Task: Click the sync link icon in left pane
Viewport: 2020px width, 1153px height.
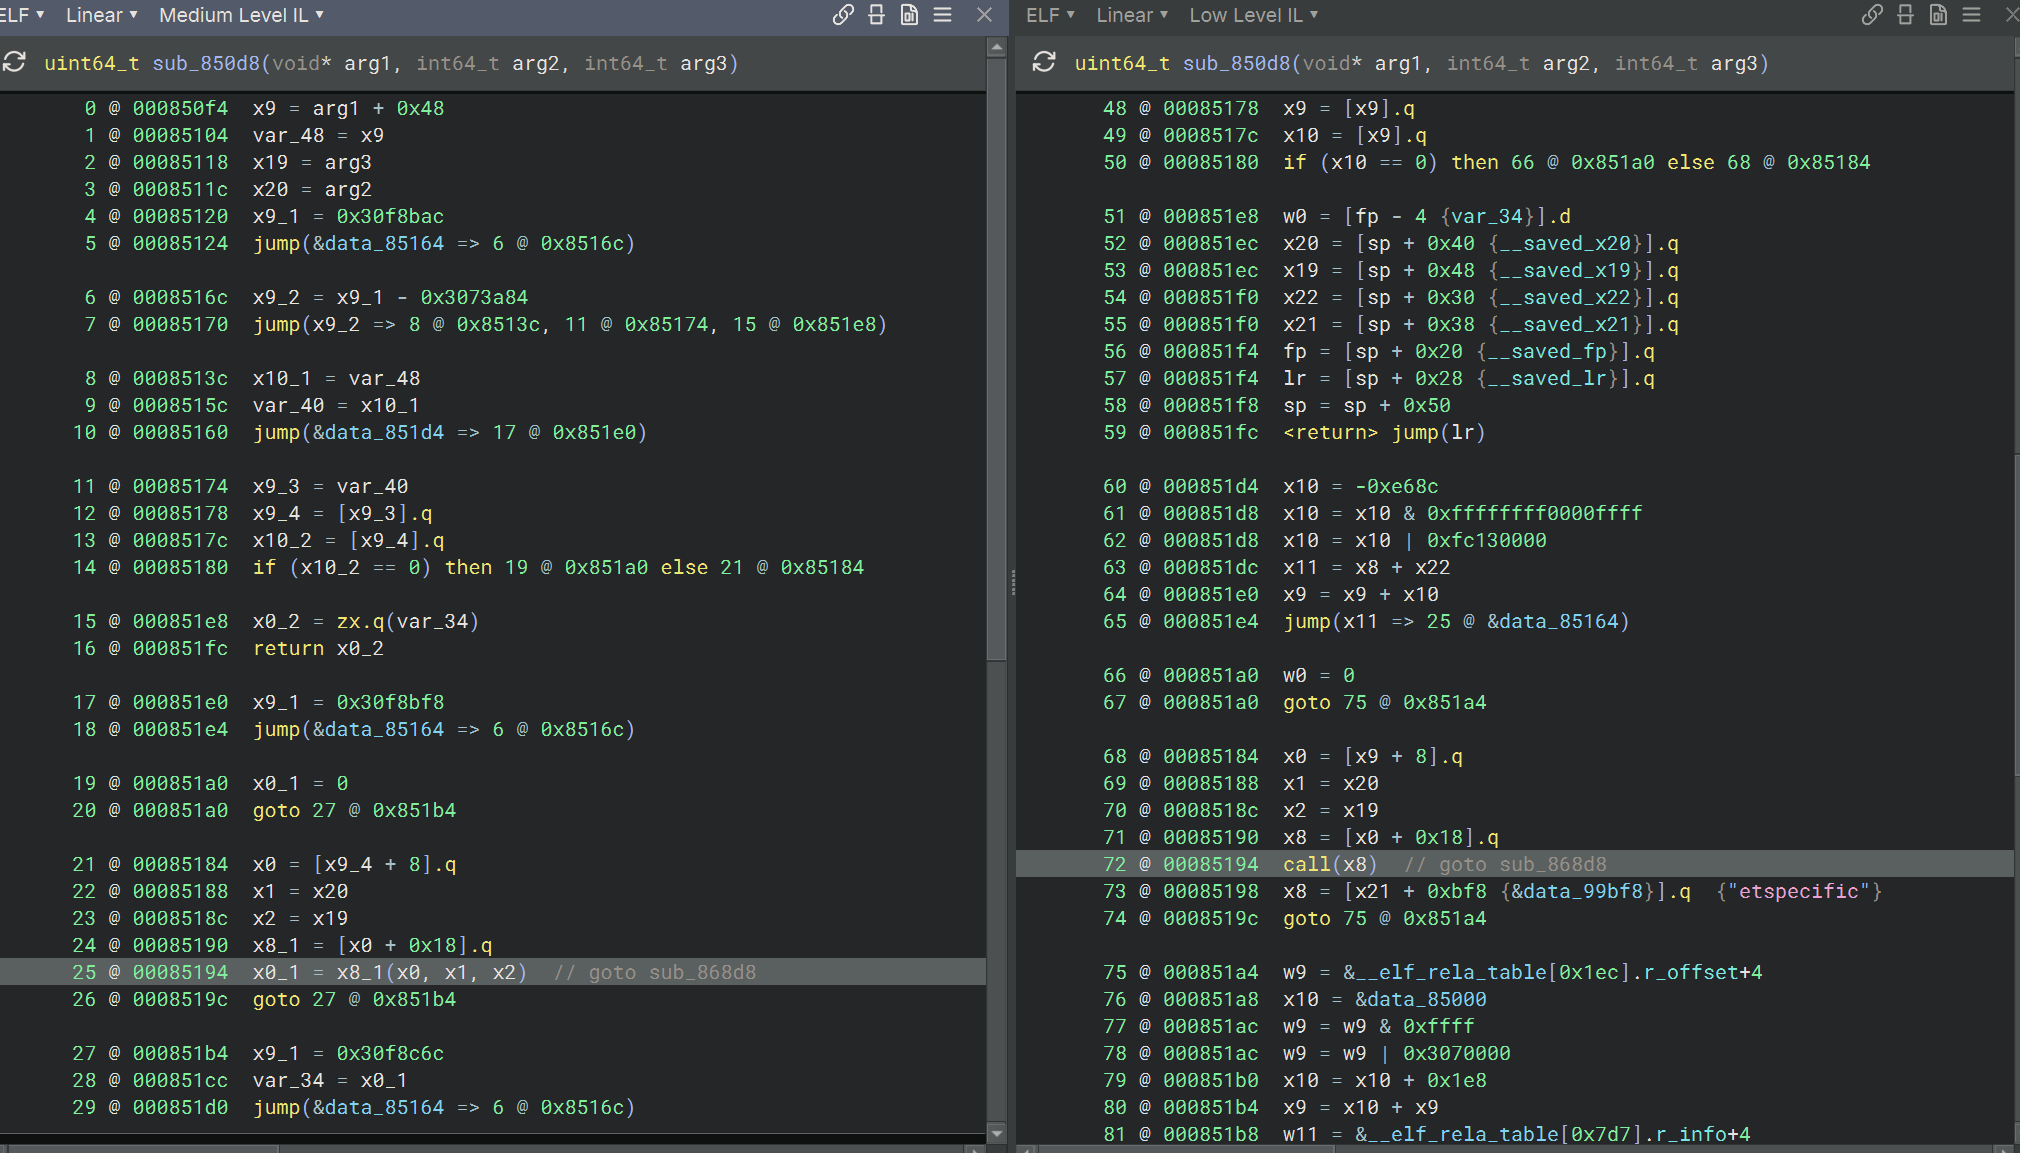Action: (x=843, y=14)
